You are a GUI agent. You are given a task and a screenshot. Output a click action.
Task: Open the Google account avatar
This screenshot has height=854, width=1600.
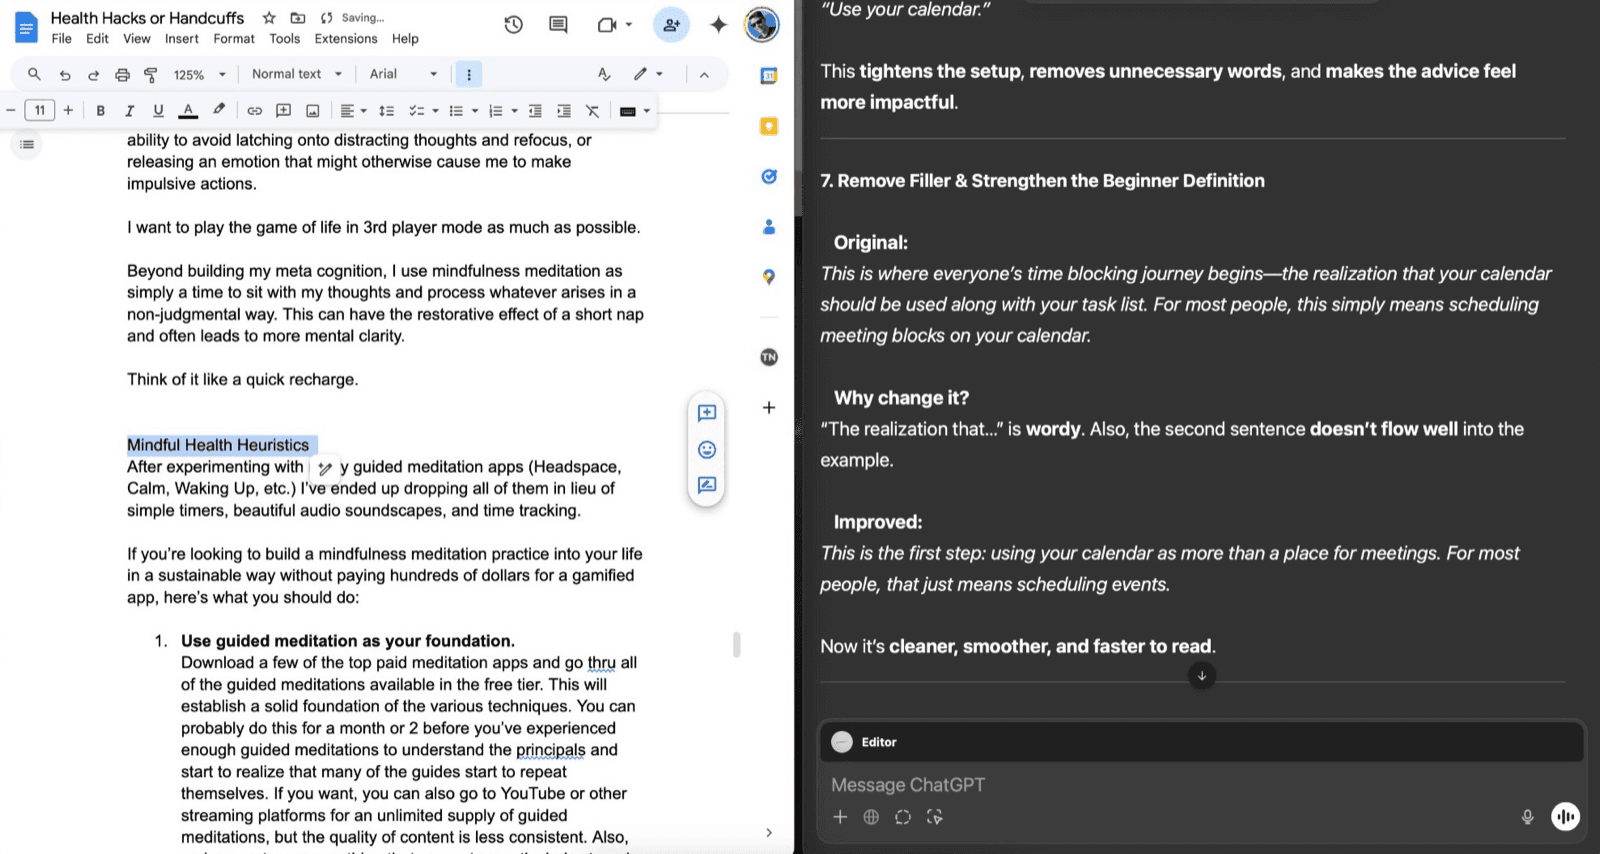[x=762, y=25]
